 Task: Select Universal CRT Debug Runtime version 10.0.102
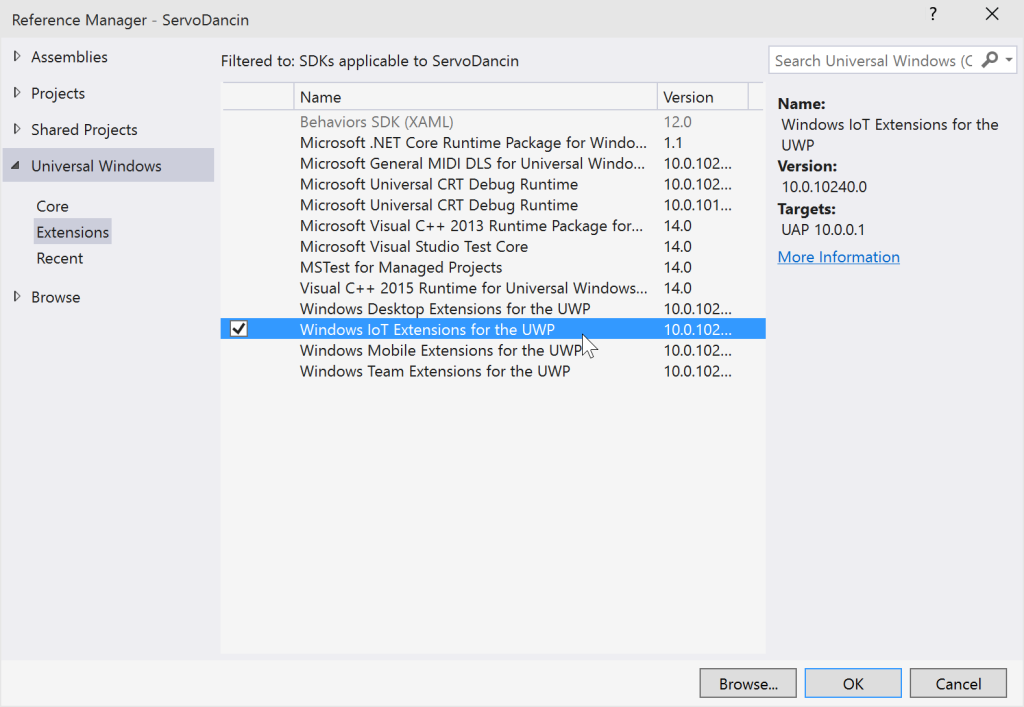click(493, 184)
